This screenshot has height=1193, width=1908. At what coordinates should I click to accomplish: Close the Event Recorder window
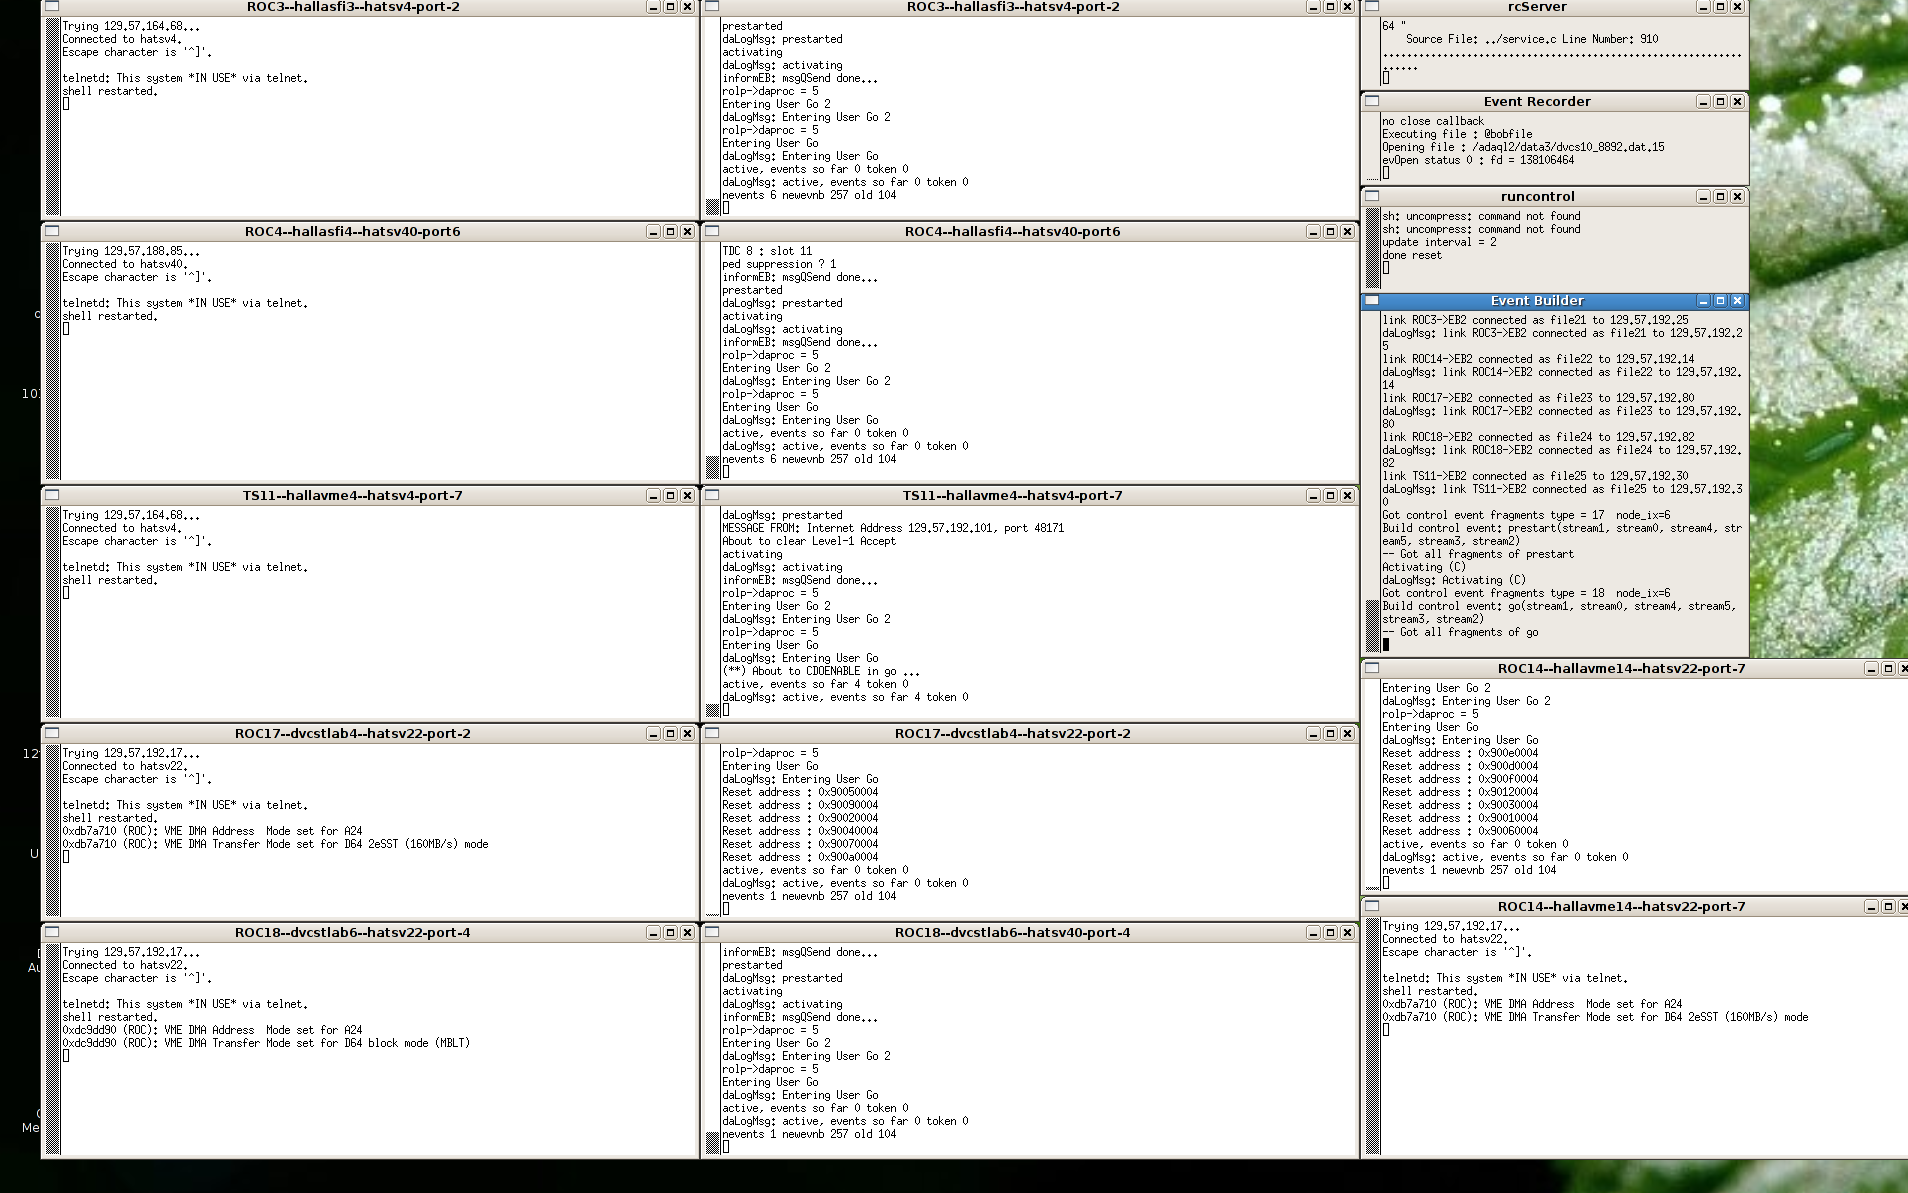(x=1737, y=101)
